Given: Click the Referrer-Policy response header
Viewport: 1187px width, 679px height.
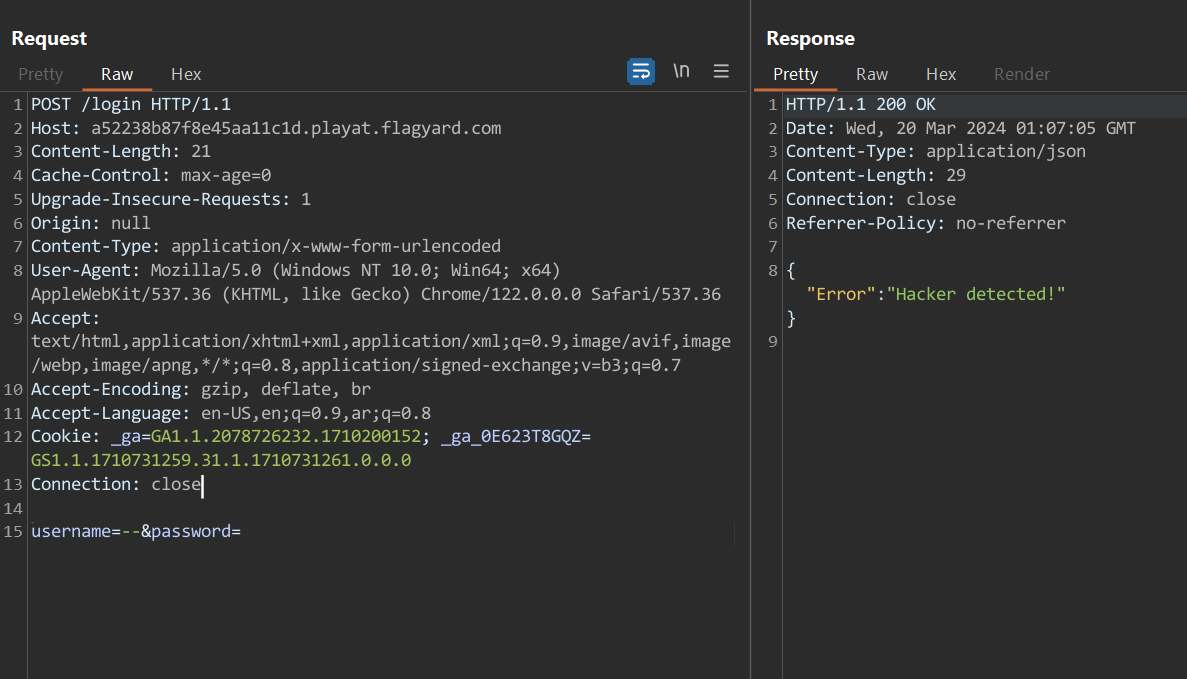Looking at the screenshot, I should coord(925,223).
